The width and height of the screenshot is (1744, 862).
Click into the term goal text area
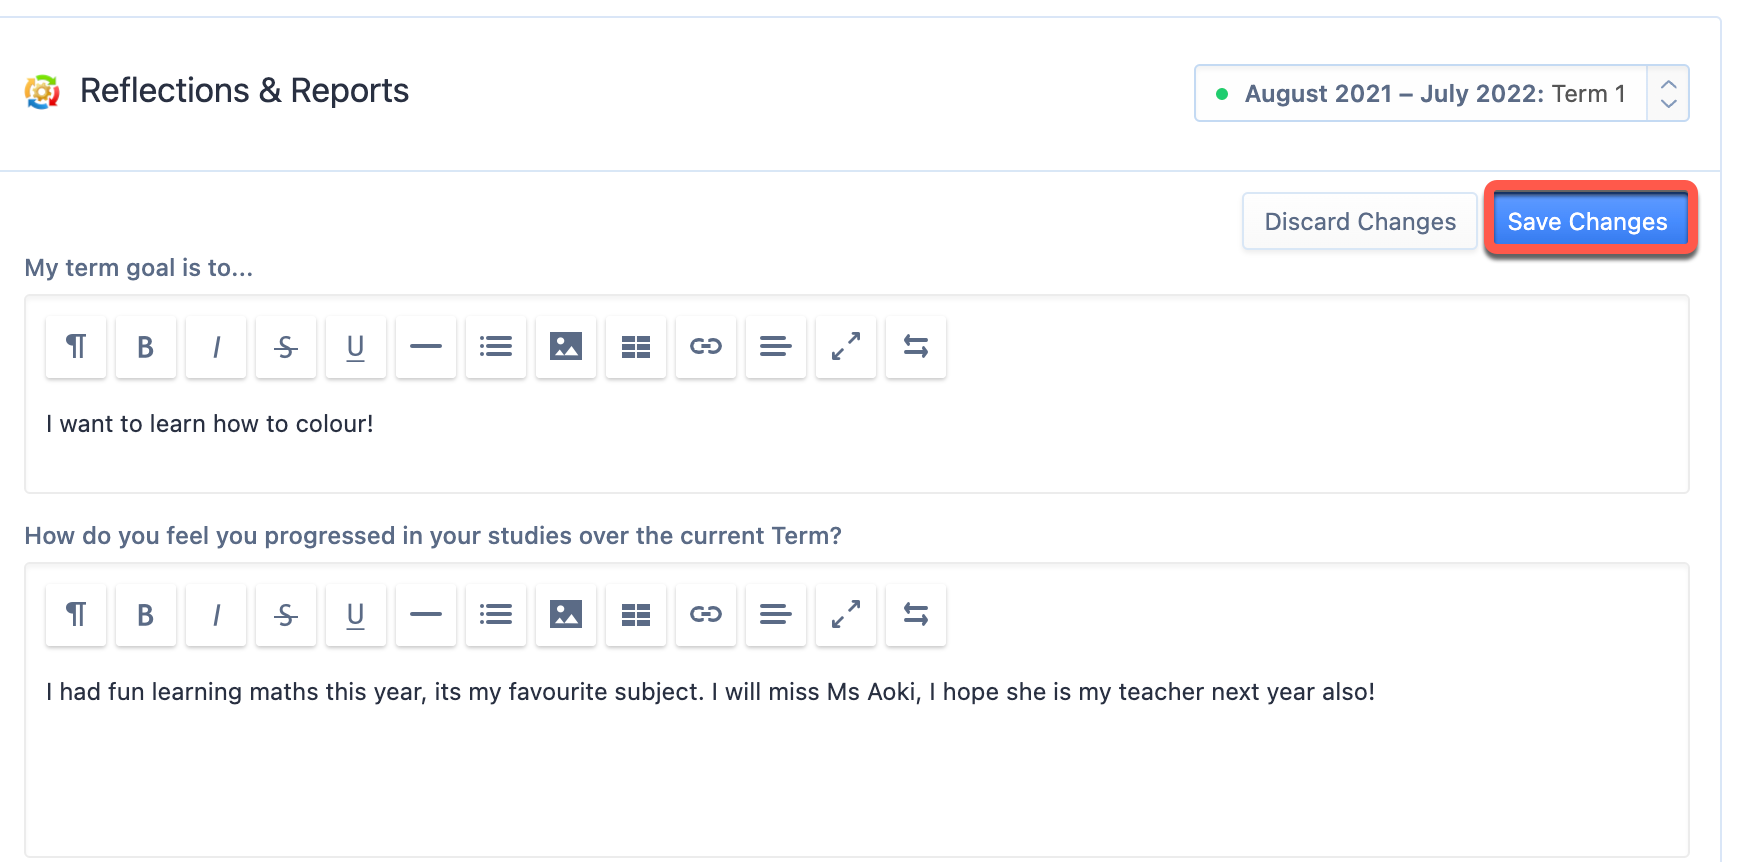tap(857, 436)
